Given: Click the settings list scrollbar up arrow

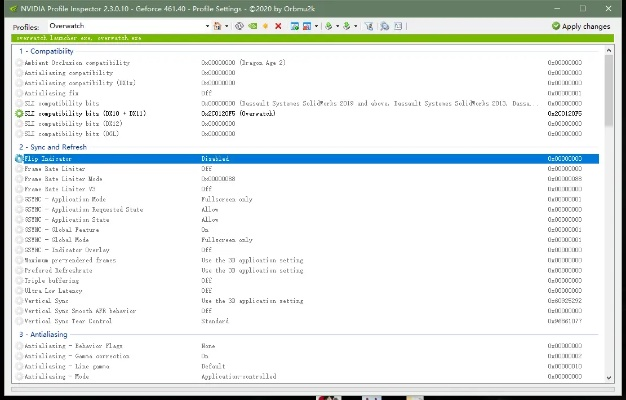Looking at the screenshot, I should coord(608,50).
